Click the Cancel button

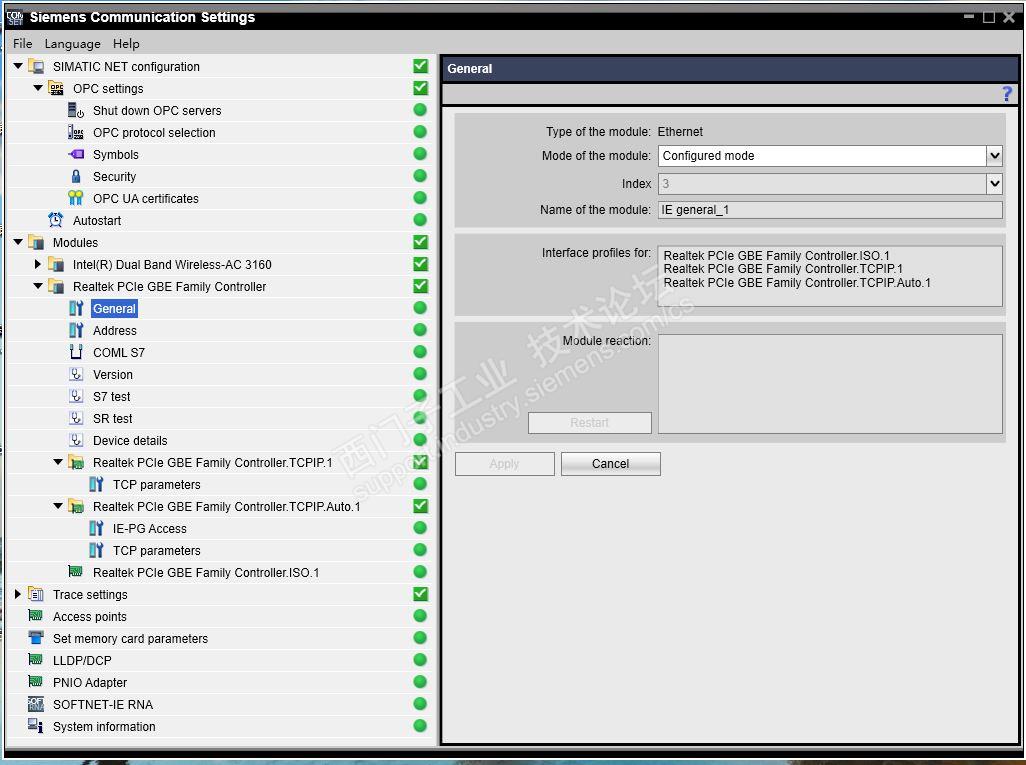tap(610, 464)
